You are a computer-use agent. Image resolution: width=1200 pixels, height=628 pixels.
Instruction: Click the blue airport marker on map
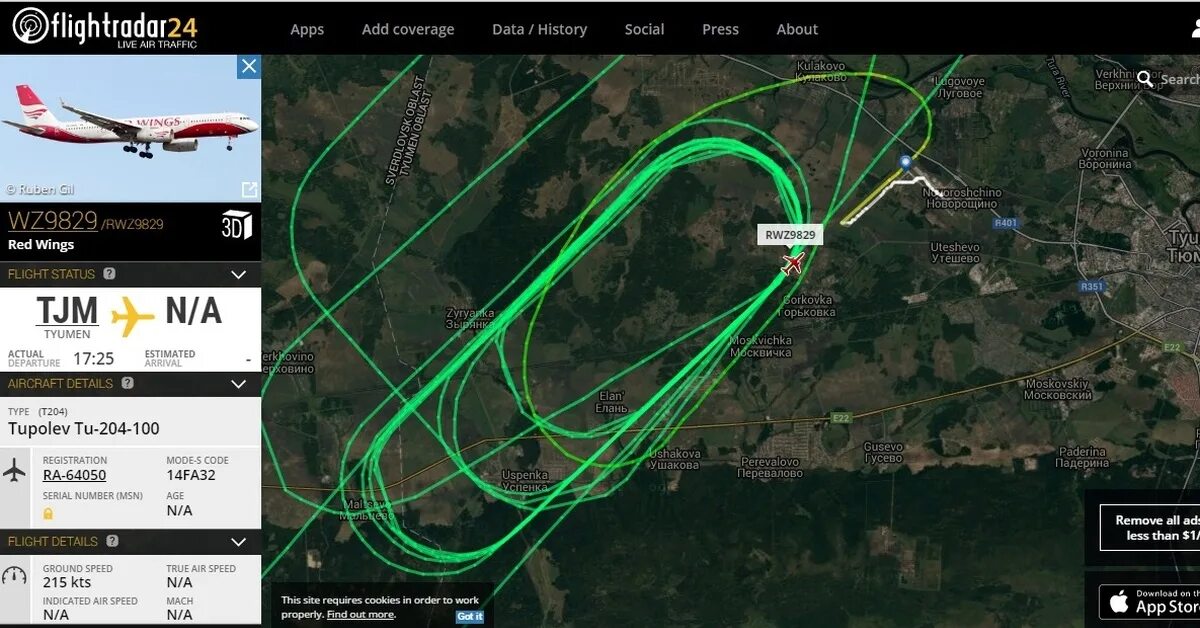pos(906,162)
